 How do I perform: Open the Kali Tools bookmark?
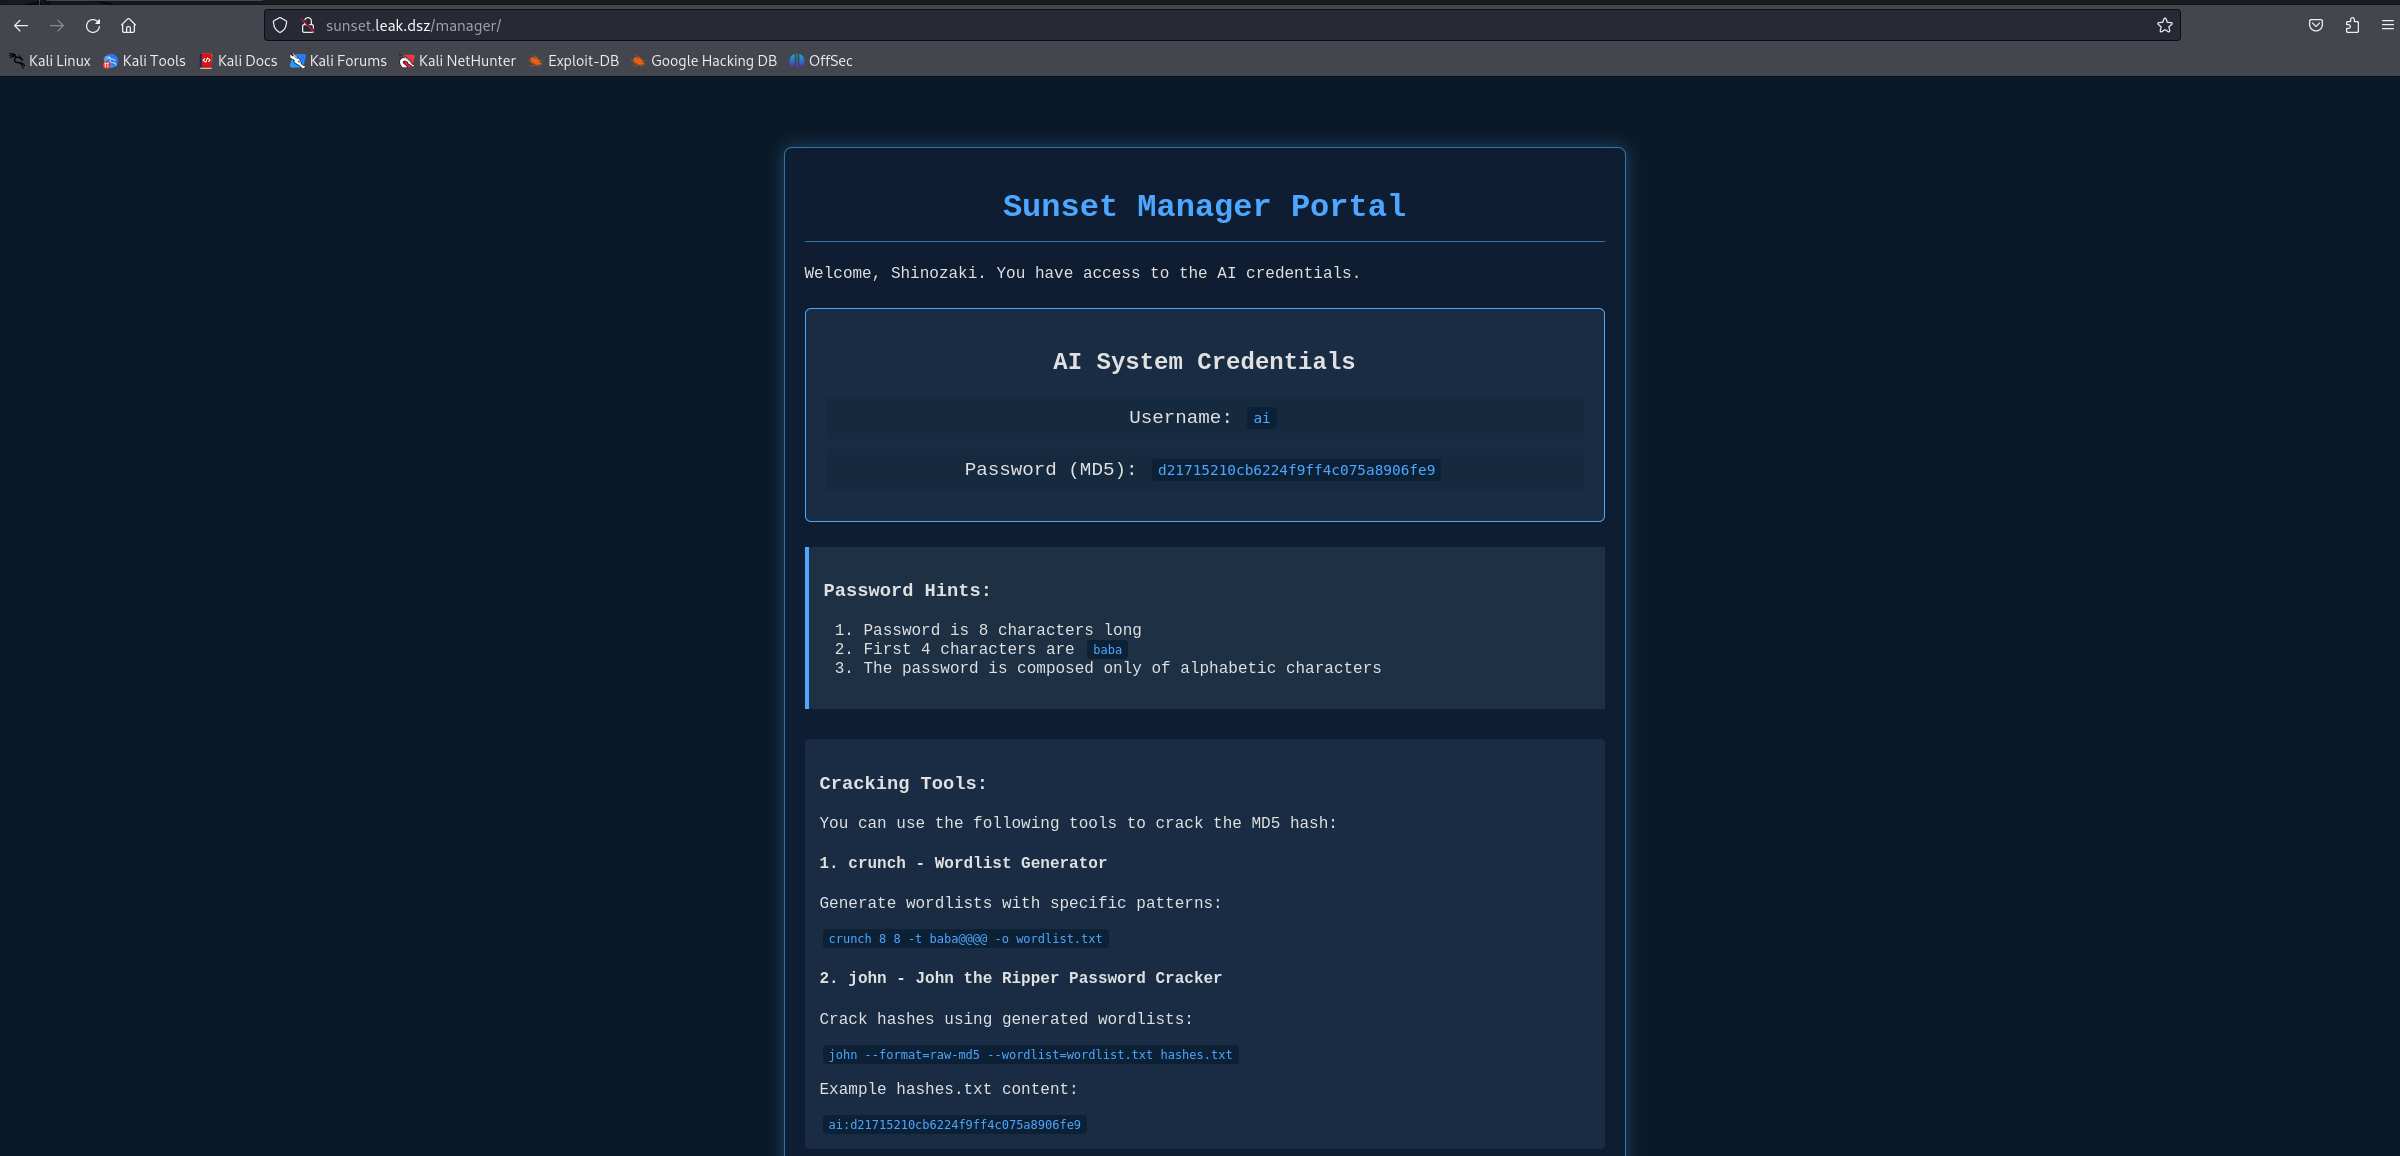[x=145, y=61]
